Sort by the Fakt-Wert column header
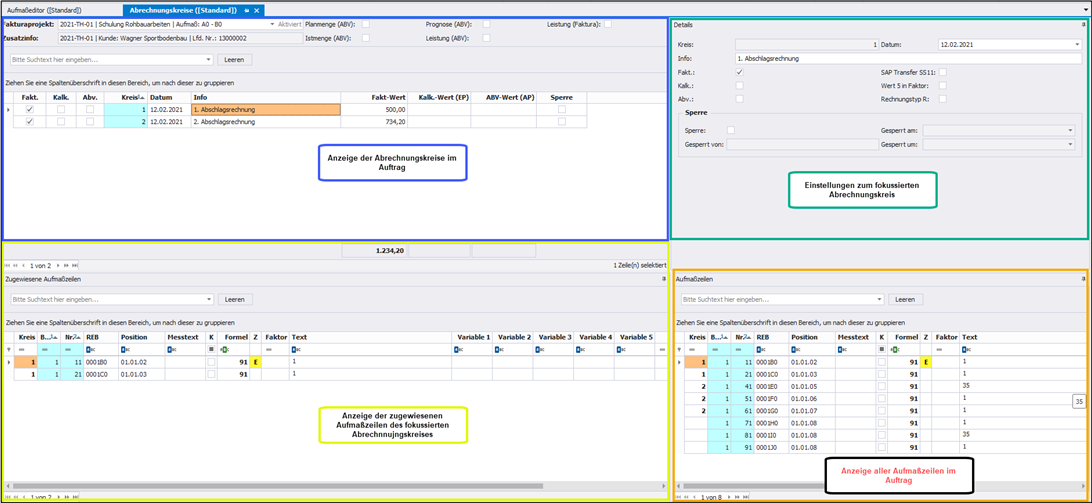Viewport: 1092px width, 503px height. click(x=373, y=97)
